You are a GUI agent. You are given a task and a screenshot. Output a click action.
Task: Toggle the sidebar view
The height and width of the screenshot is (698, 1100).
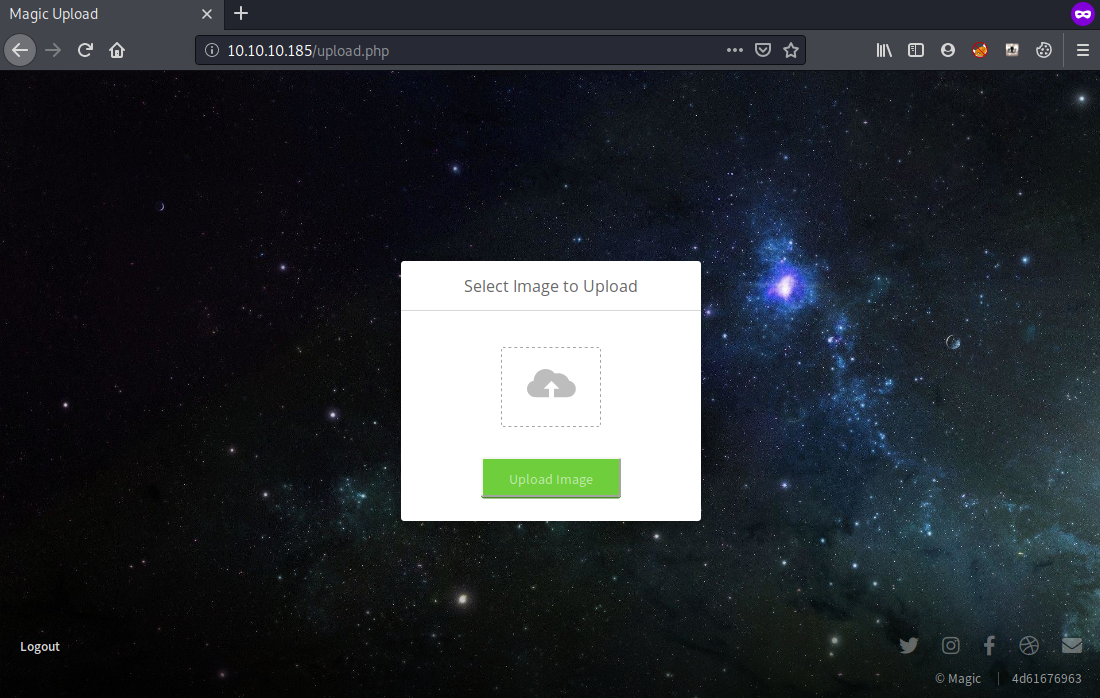pos(916,50)
